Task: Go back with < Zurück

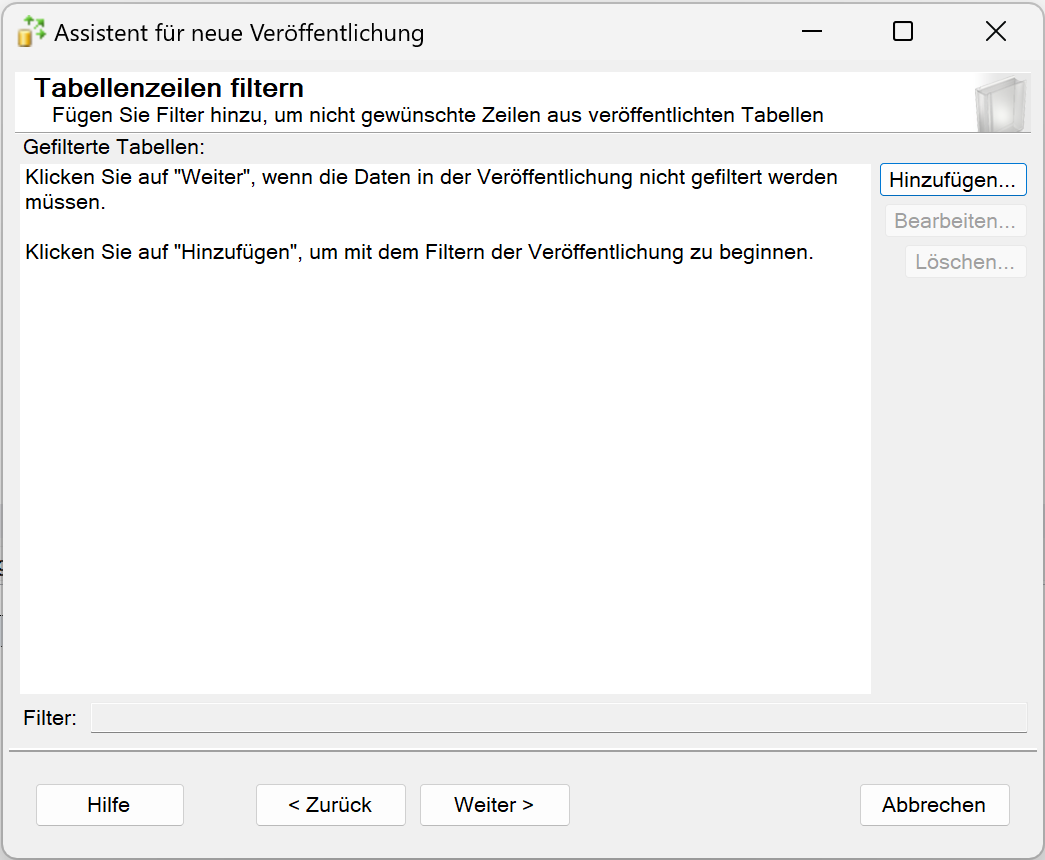Action: 331,805
